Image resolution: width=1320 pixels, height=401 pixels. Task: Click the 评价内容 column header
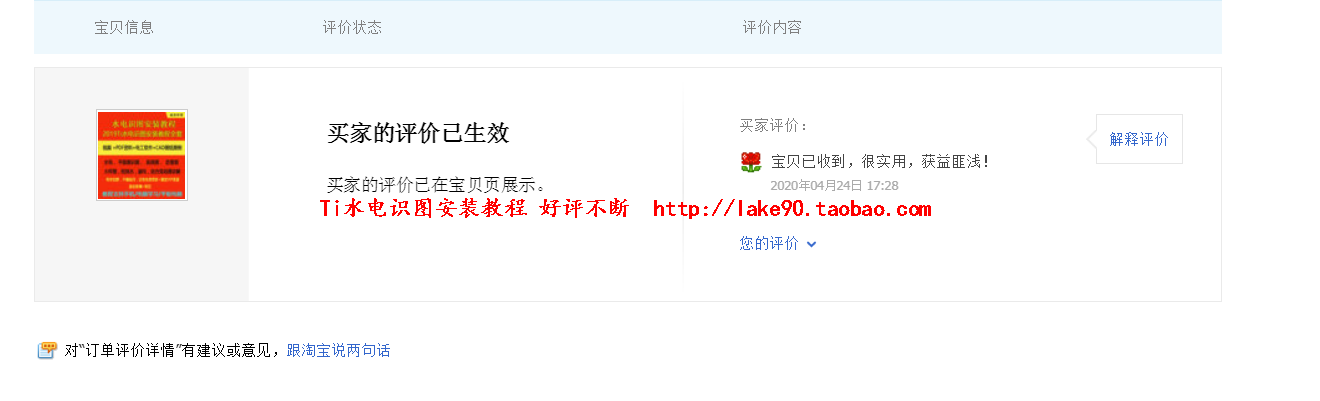(x=772, y=27)
